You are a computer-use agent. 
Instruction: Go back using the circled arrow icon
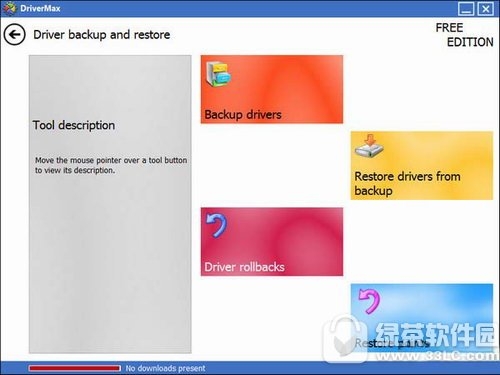[14, 34]
